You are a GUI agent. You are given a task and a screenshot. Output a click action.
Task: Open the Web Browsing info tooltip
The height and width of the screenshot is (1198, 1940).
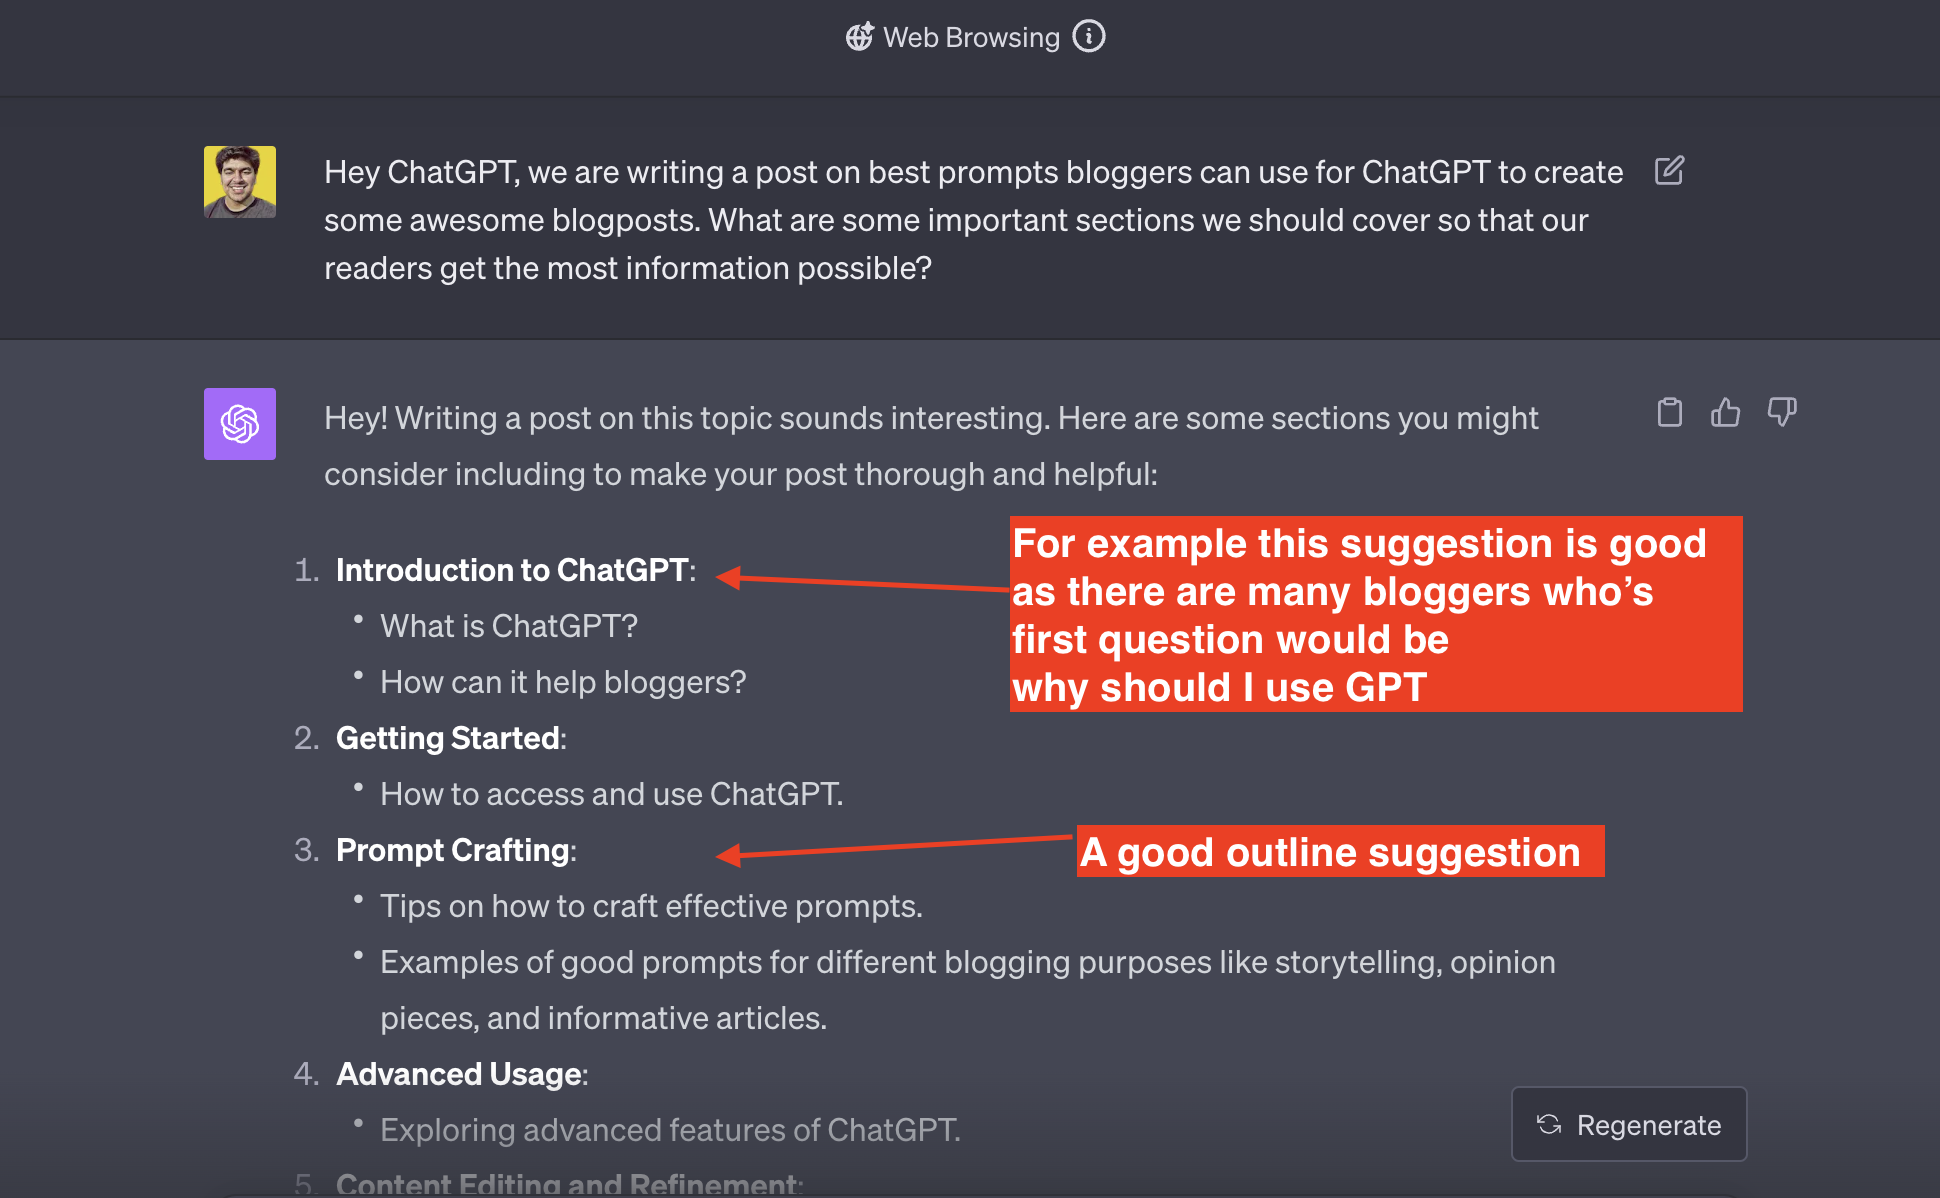(1090, 36)
